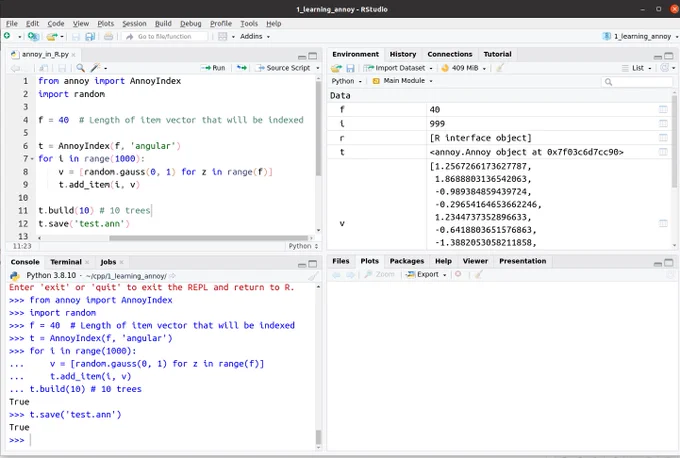Switch to the Packages tab
Image resolution: width=680 pixels, height=458 pixels.
pyautogui.click(x=406, y=261)
